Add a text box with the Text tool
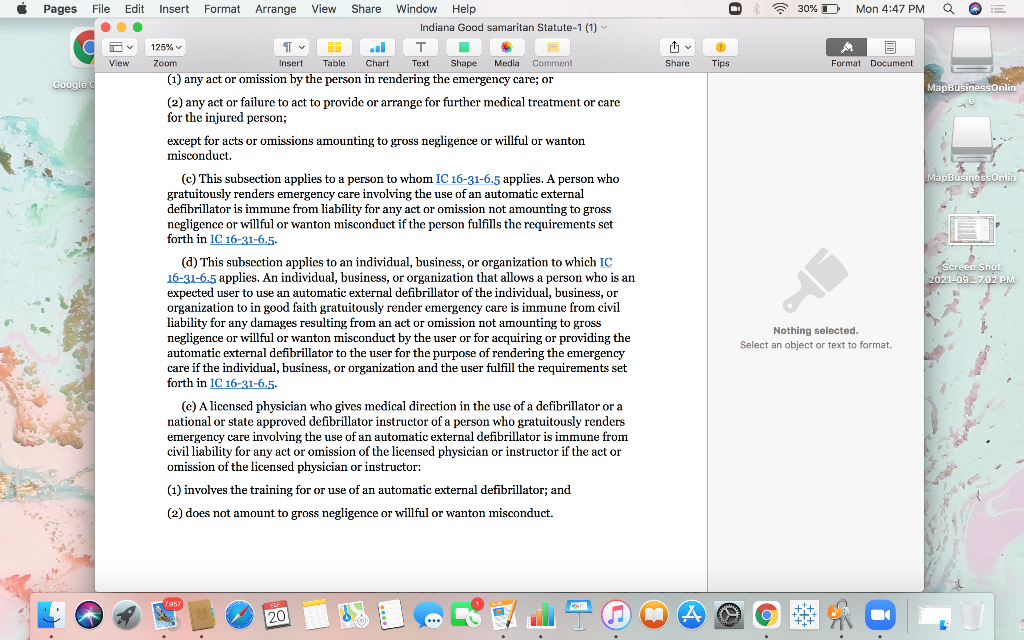The width and height of the screenshot is (1024, 640). click(421, 47)
